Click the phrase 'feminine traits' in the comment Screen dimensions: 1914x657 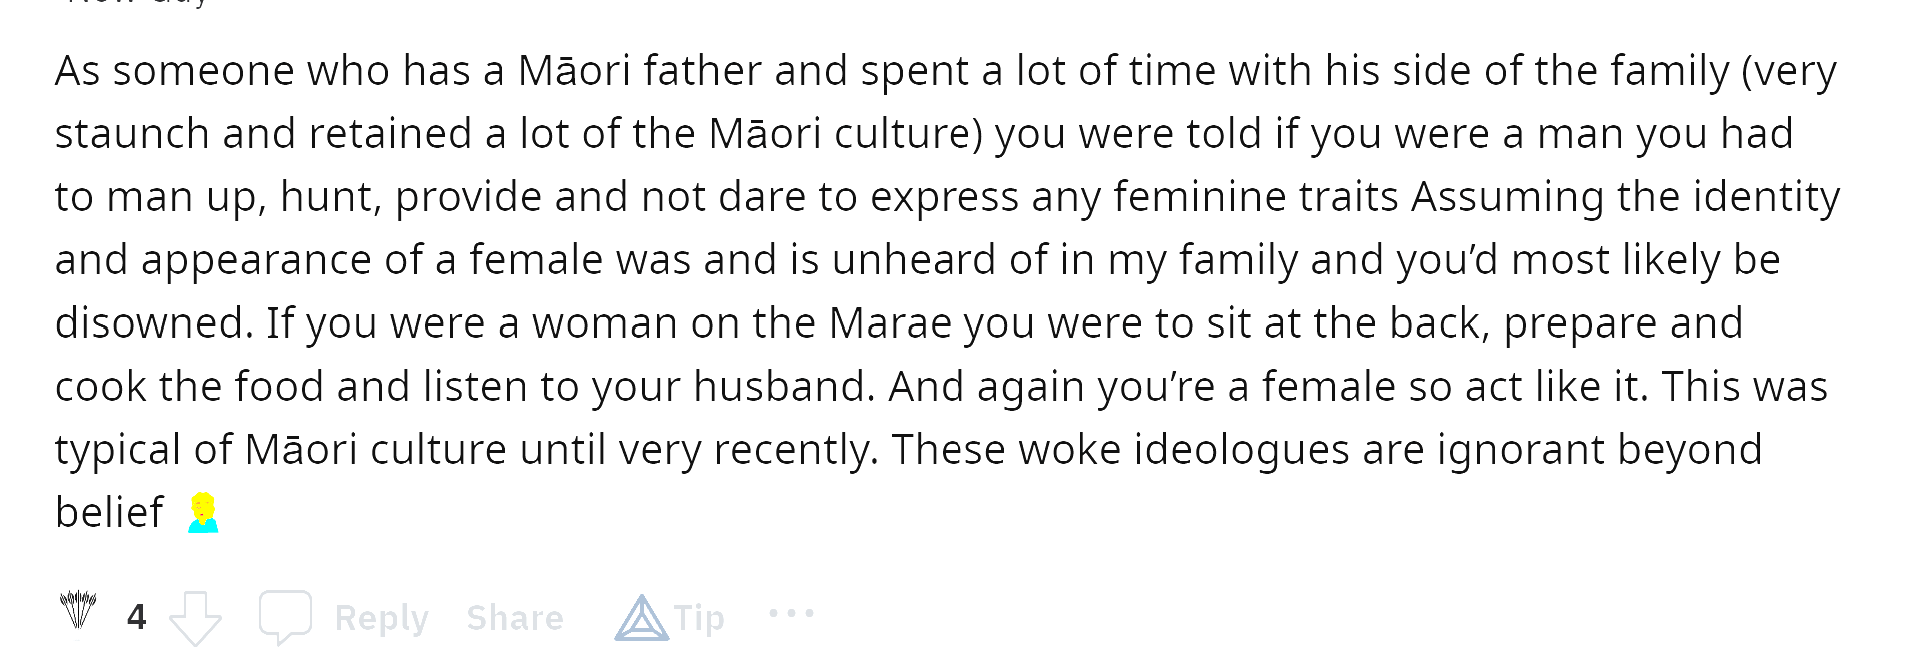1255,197
